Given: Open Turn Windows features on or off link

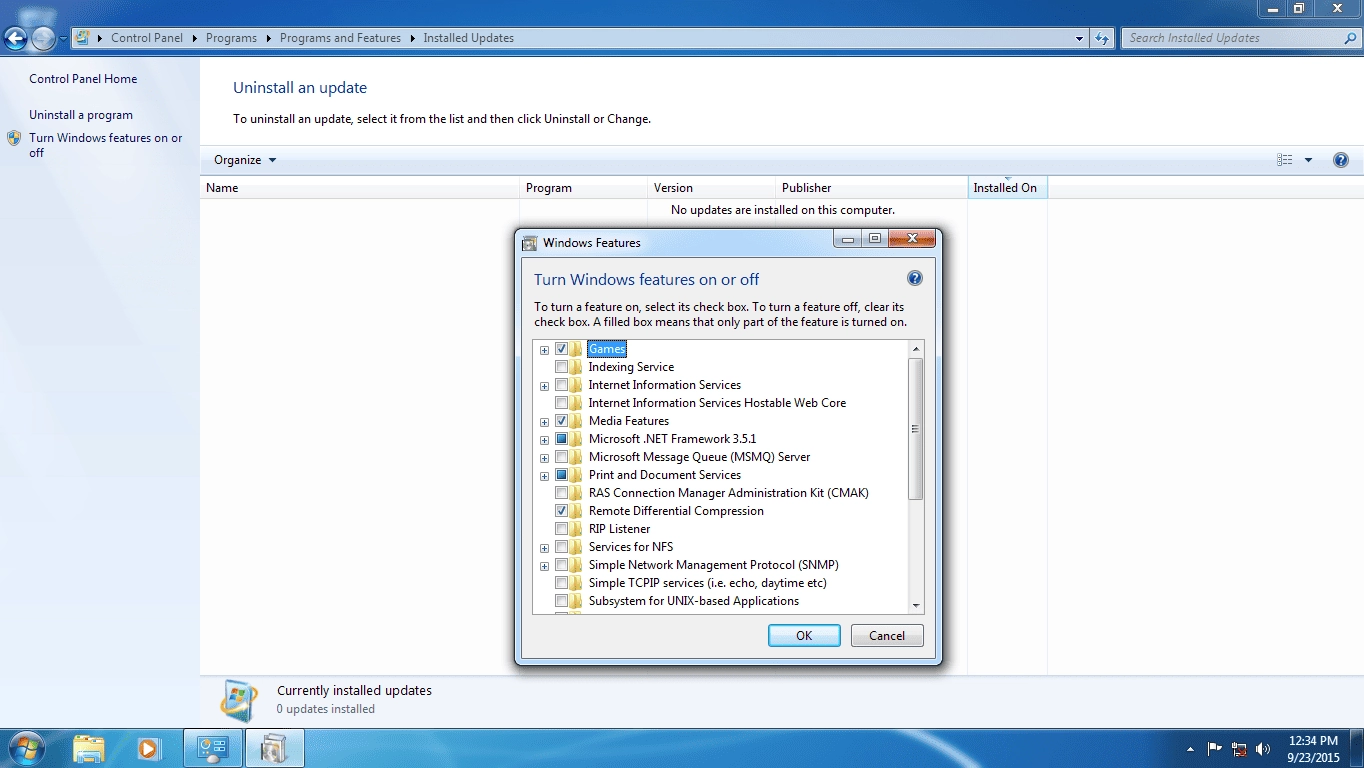Looking at the screenshot, I should coord(106,145).
